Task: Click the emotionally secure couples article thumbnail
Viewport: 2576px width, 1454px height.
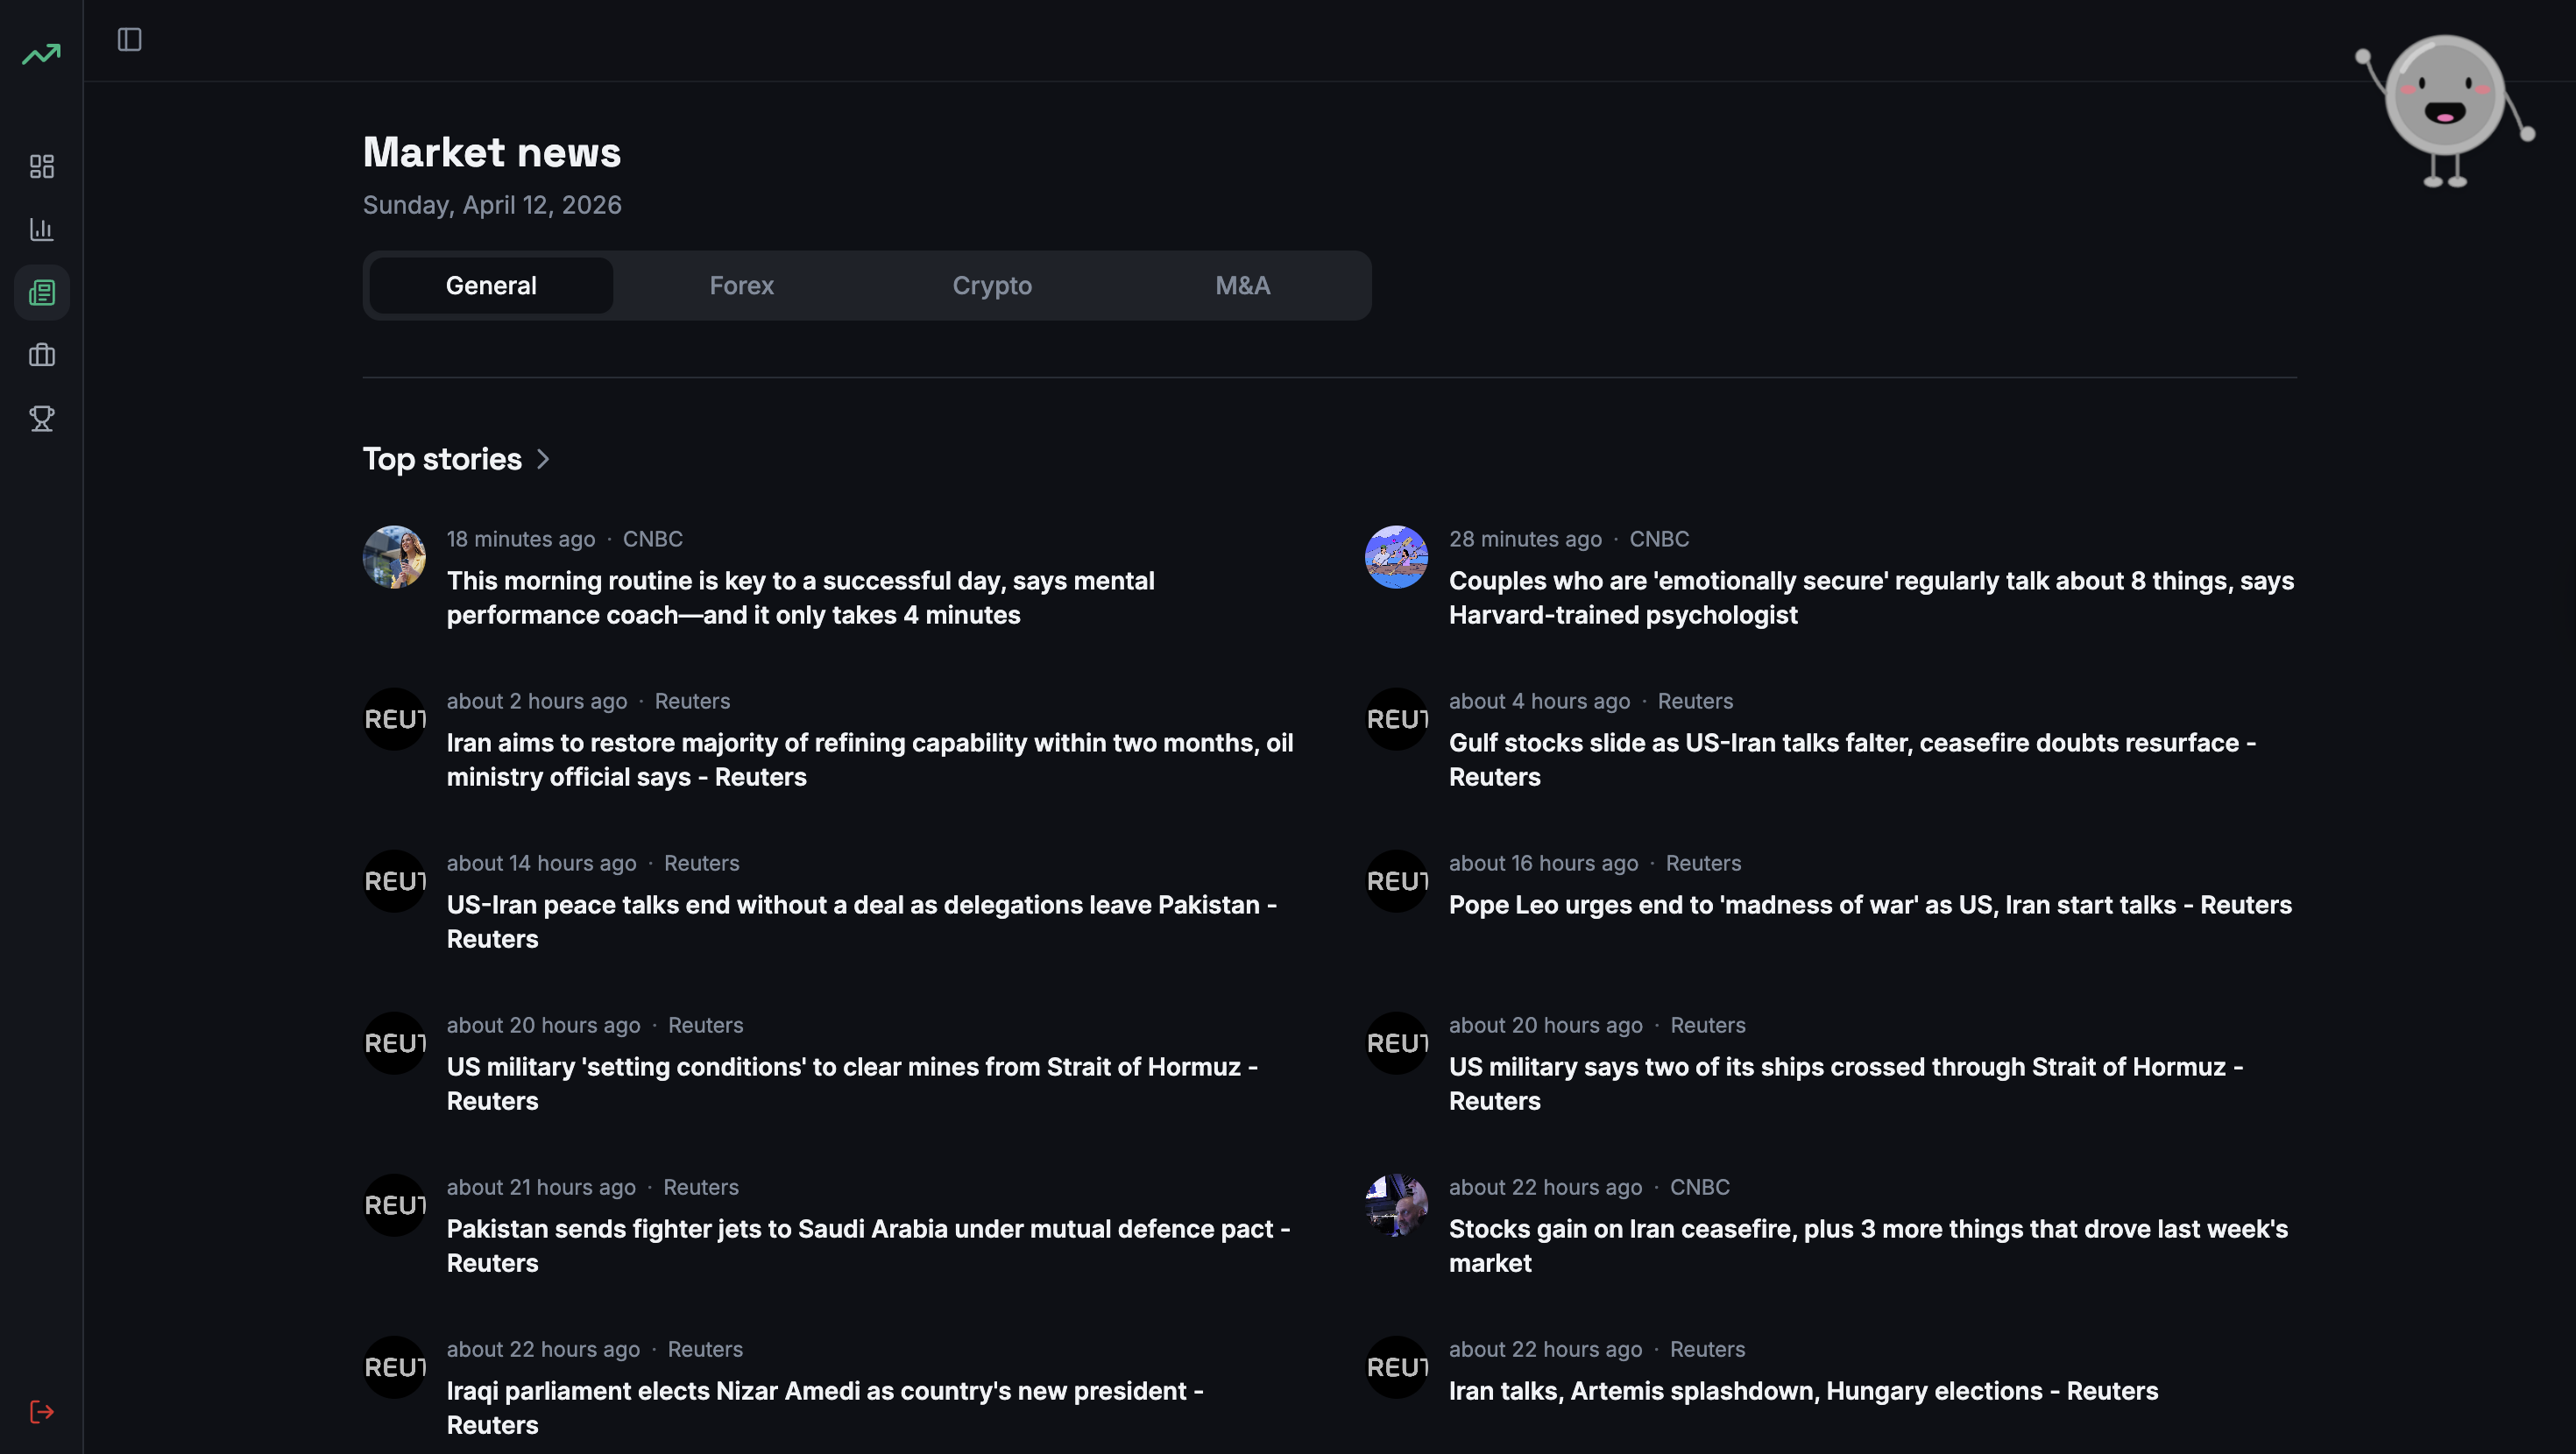Action: [x=1396, y=557]
